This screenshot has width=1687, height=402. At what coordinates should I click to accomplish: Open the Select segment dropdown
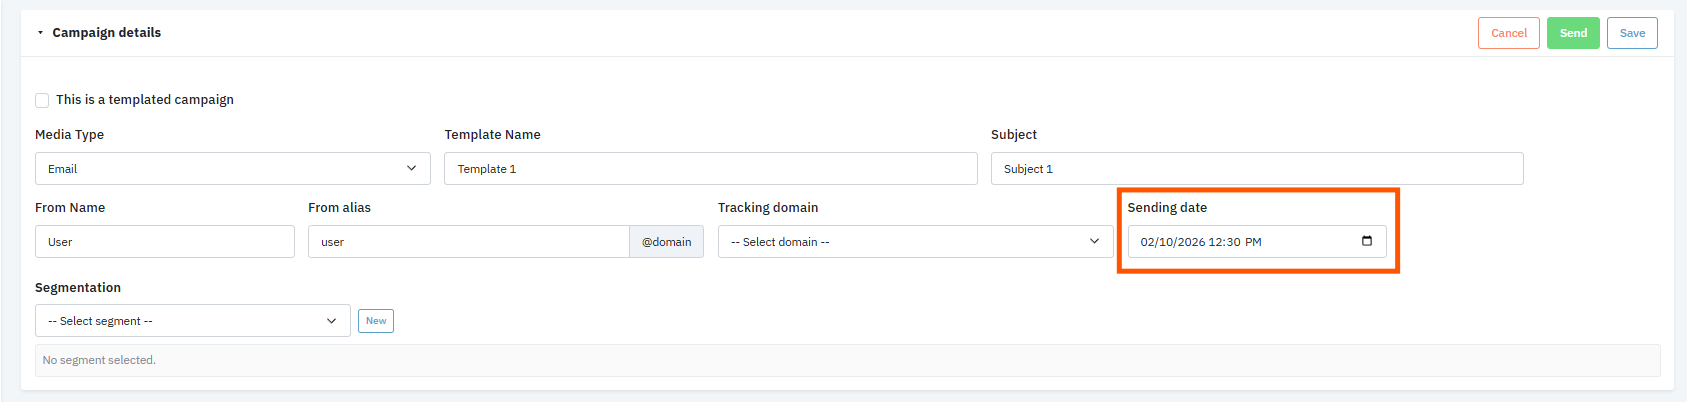pyautogui.click(x=192, y=321)
